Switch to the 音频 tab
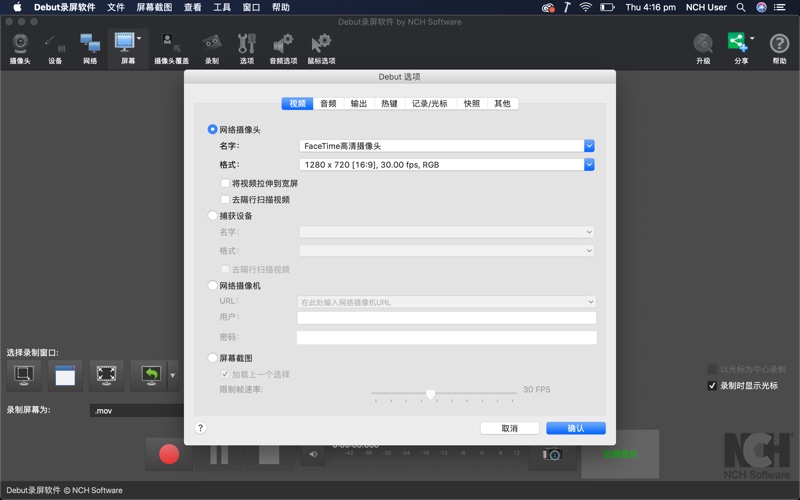Image resolution: width=800 pixels, height=500 pixels. (x=328, y=104)
